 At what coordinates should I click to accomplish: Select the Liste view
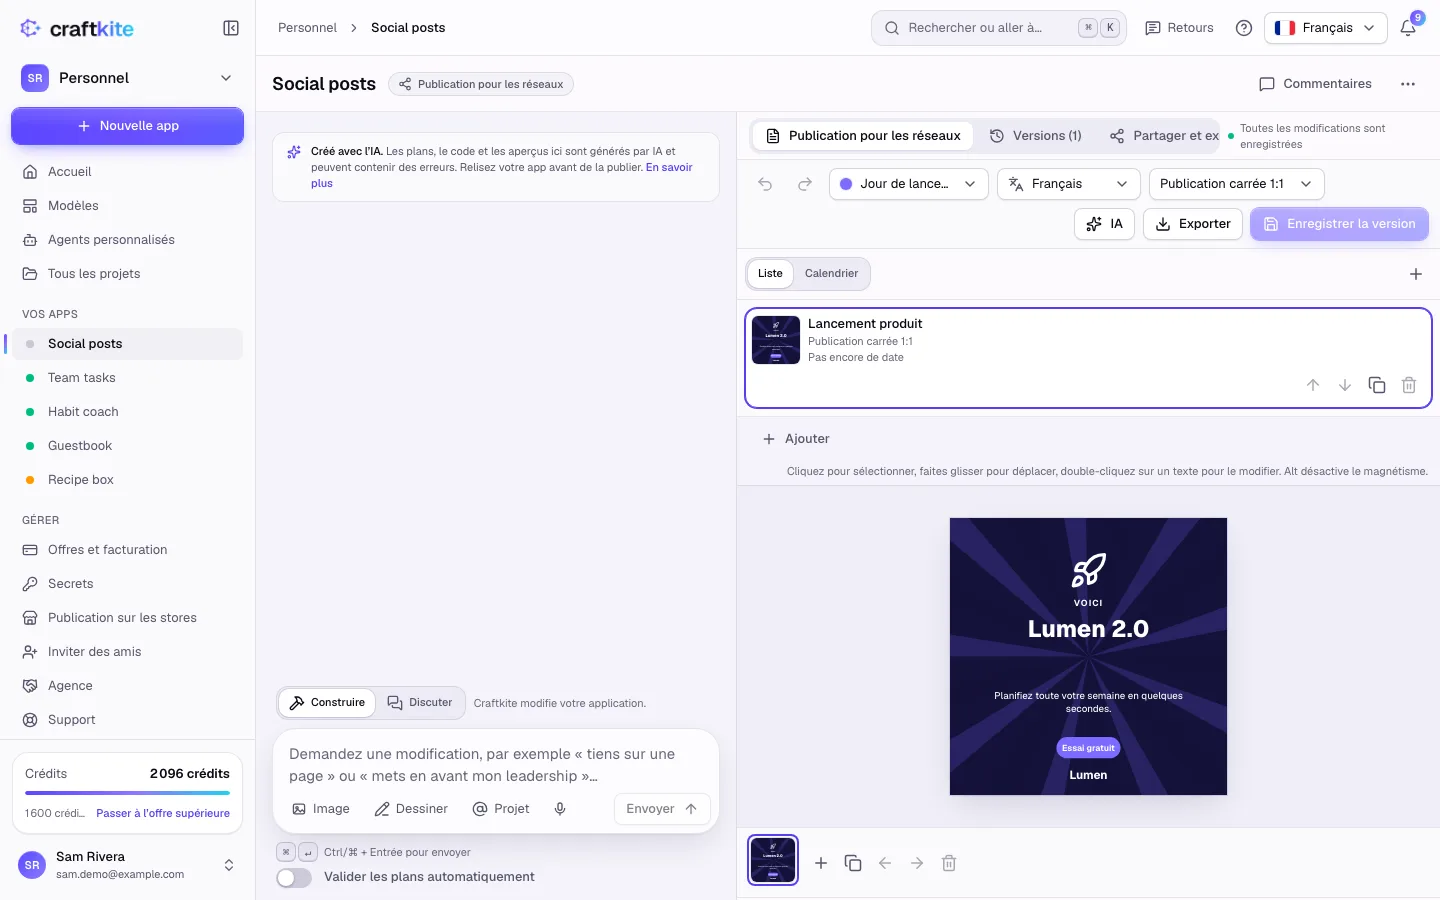pyautogui.click(x=770, y=274)
